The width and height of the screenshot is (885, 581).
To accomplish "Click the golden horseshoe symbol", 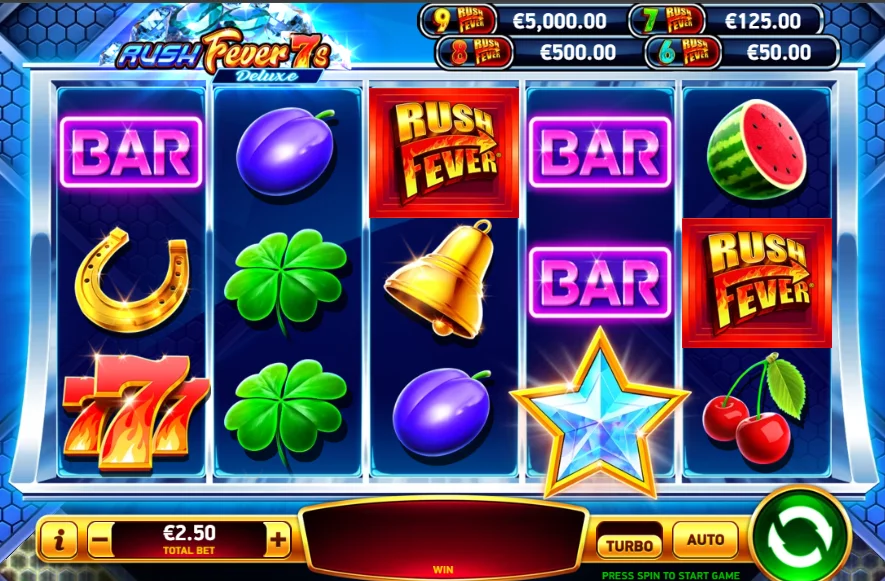I will (x=132, y=280).
